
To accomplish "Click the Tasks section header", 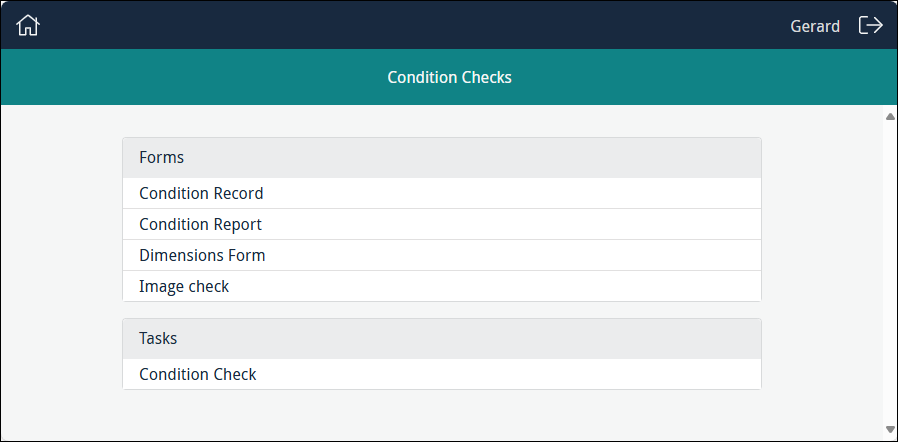I will click(441, 339).
